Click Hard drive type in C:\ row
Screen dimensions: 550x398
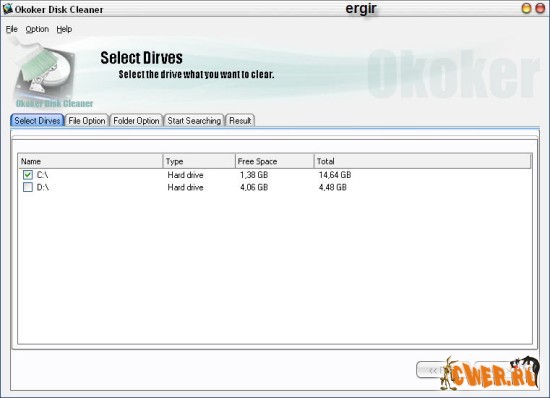tap(185, 175)
